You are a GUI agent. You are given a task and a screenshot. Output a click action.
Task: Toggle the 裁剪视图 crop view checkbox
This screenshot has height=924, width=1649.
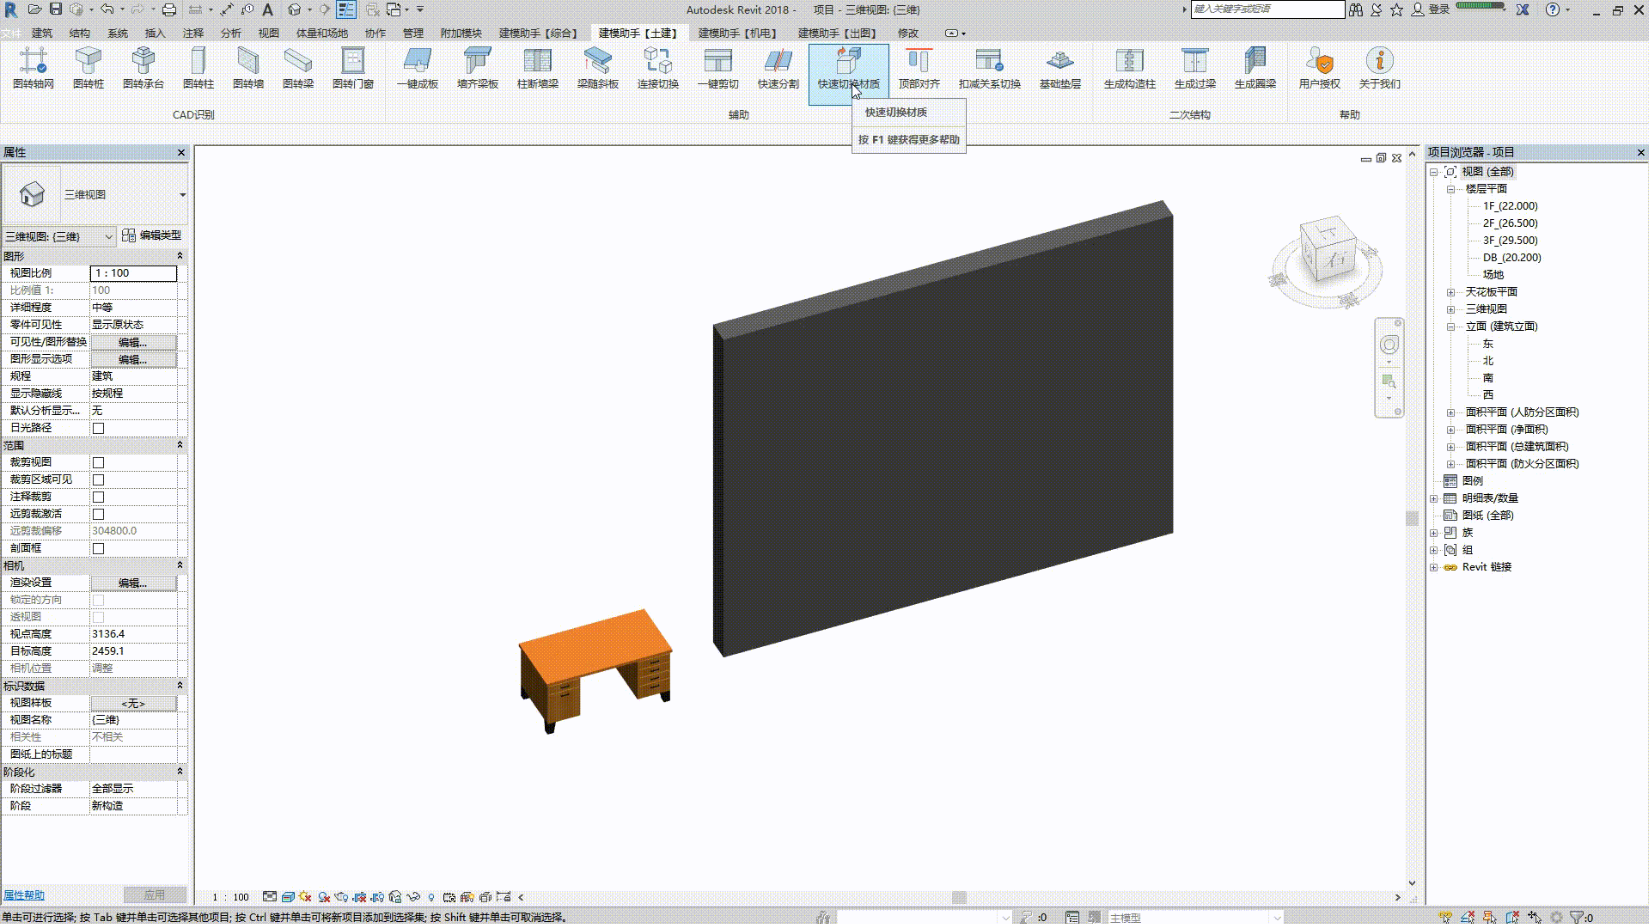[x=98, y=462]
